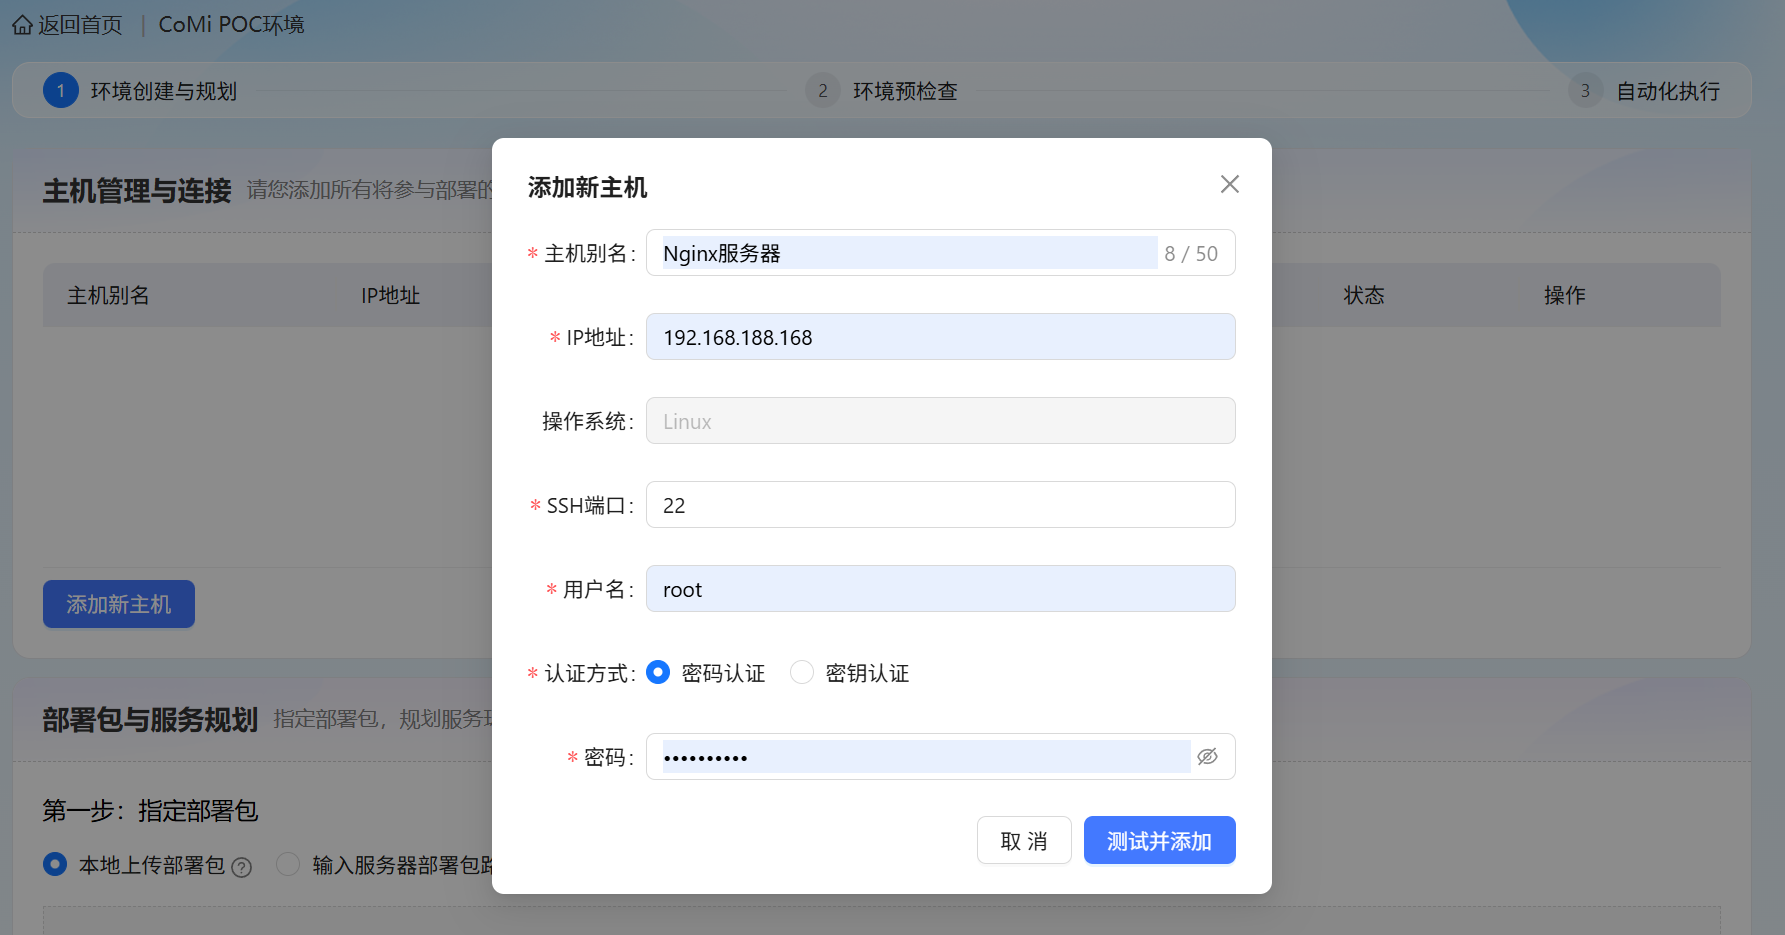The height and width of the screenshot is (935, 1785).
Task: Select 密钥认证 radio button
Action: coord(802,673)
